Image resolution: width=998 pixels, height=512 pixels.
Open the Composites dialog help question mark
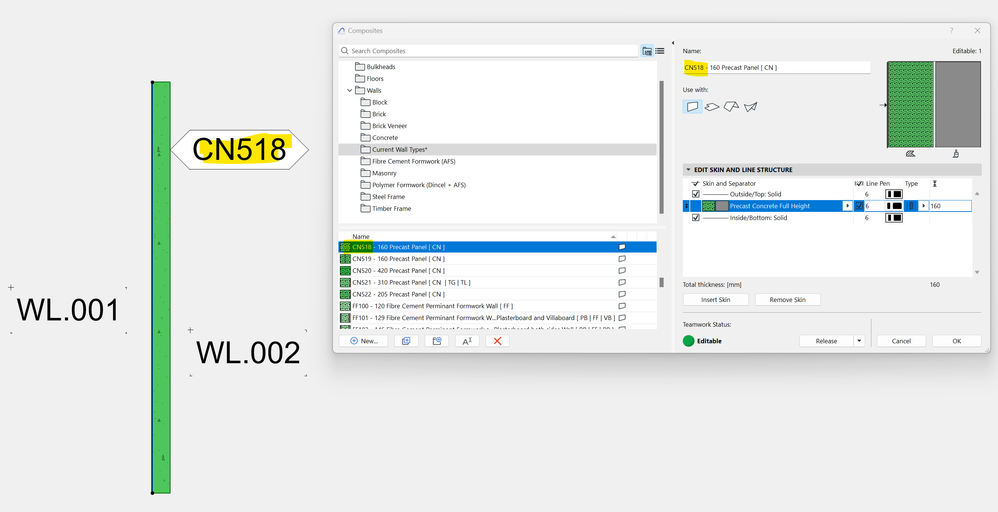952,31
